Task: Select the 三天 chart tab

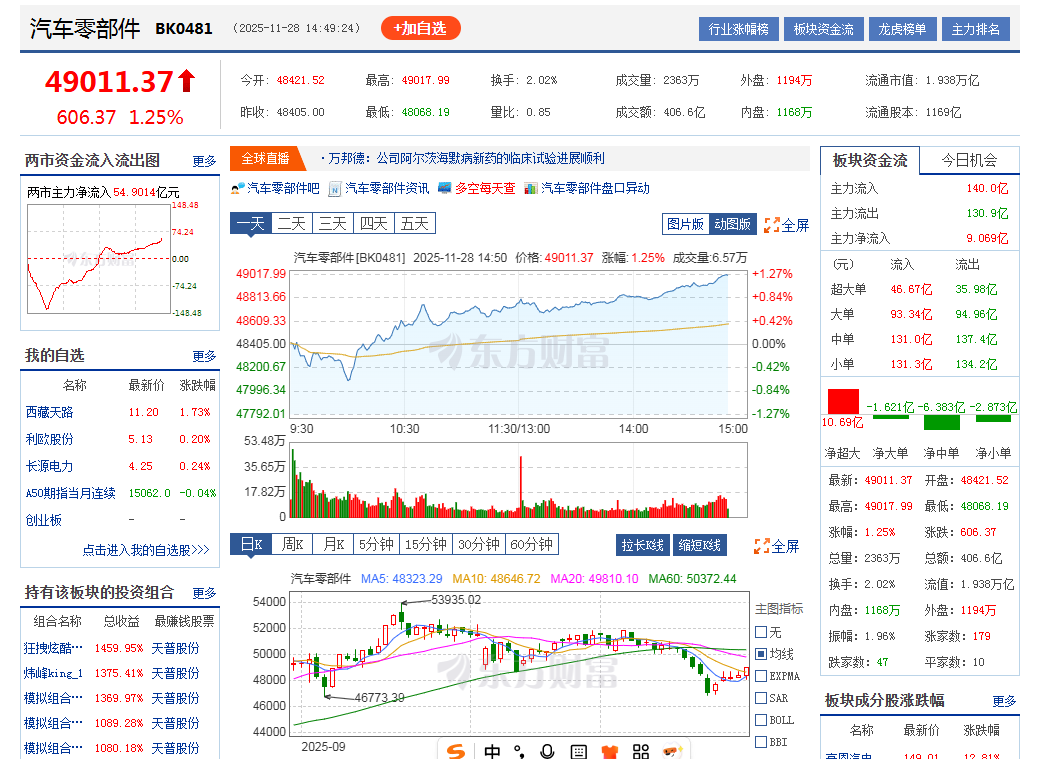Action: pyautogui.click(x=333, y=223)
